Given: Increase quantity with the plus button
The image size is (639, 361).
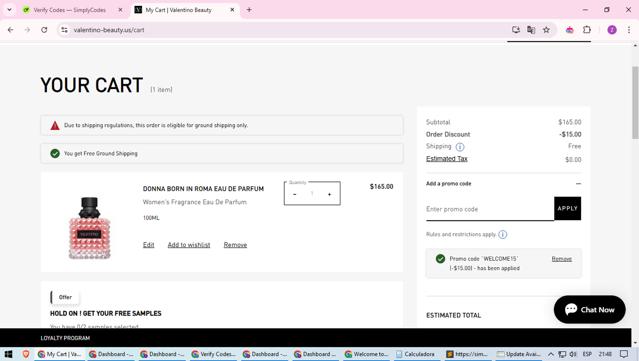Looking at the screenshot, I should point(329,194).
